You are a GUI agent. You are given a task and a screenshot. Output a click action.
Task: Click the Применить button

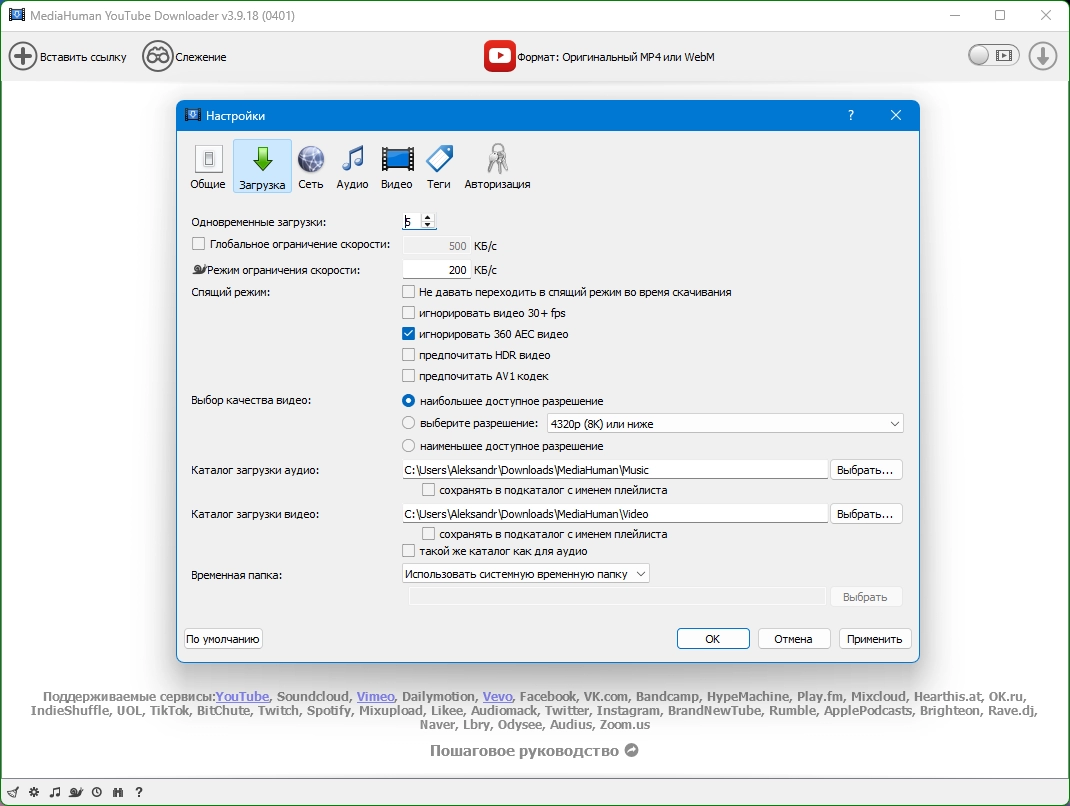pos(874,639)
